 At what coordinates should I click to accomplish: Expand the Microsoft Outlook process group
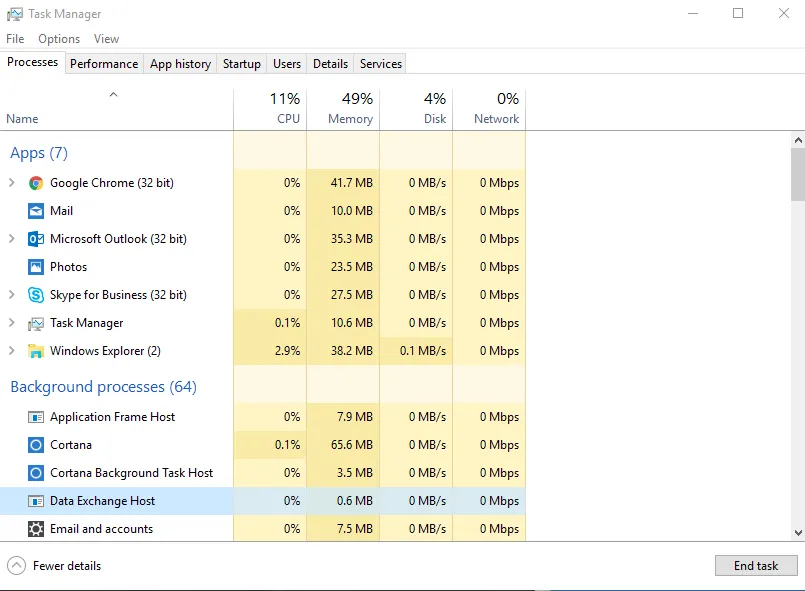[12, 239]
